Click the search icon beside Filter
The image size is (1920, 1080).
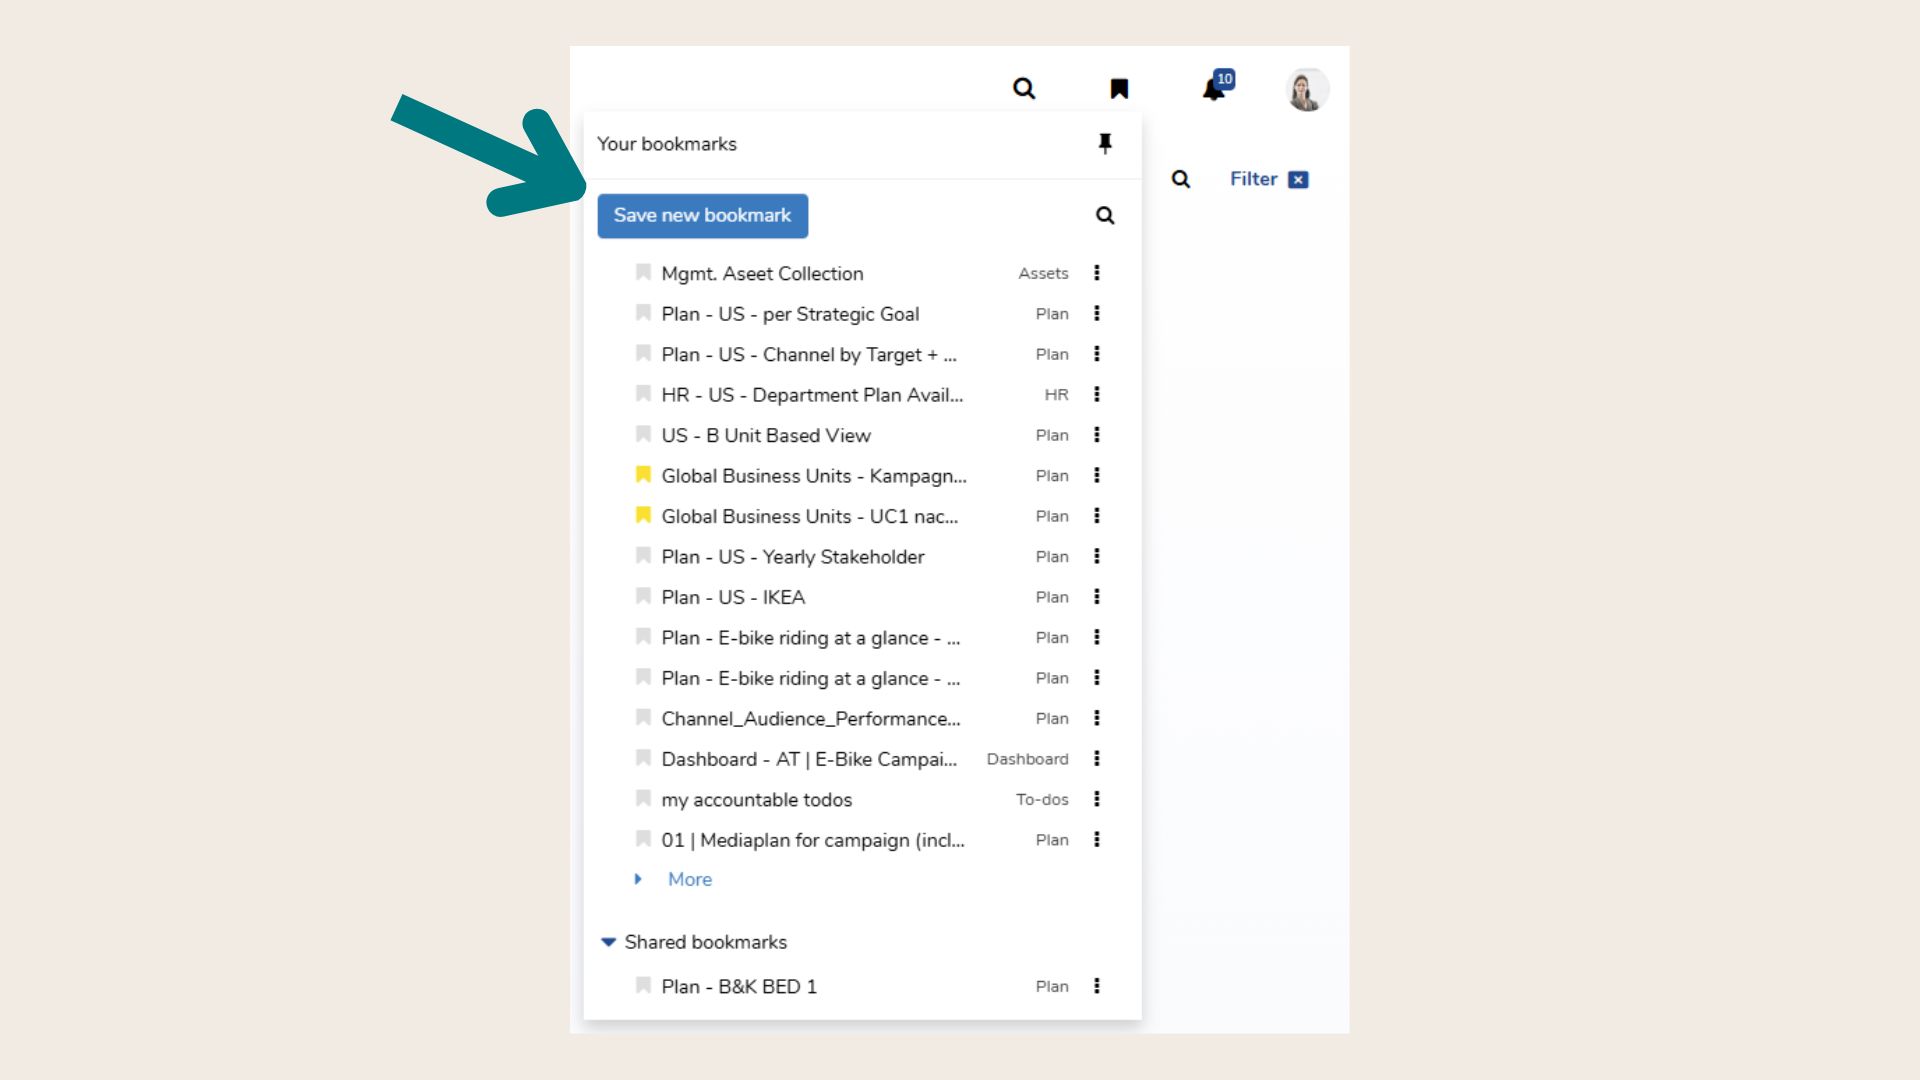pos(1181,179)
